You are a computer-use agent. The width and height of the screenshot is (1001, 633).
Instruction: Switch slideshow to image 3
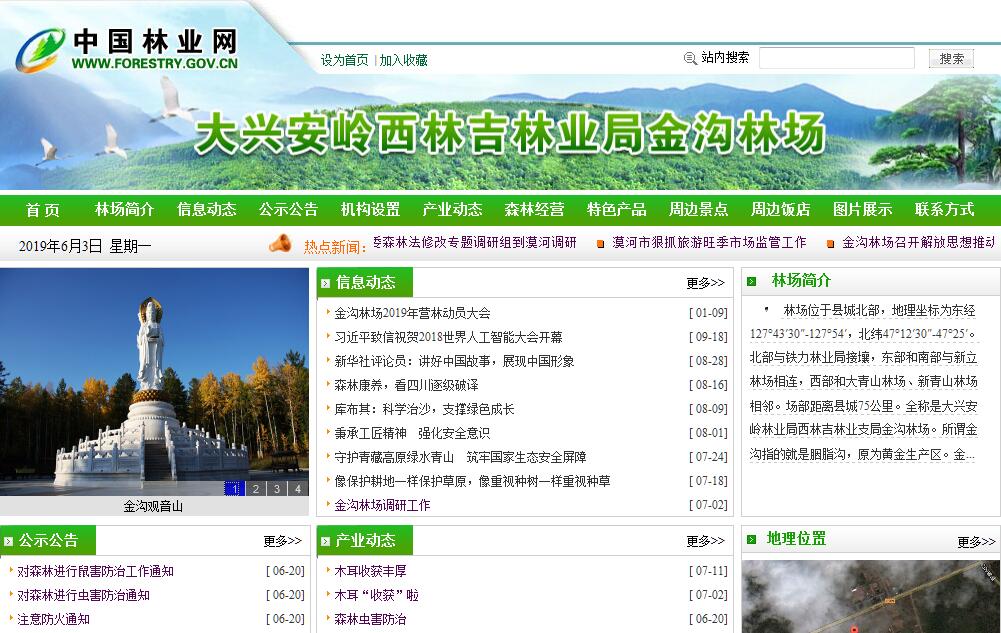[276, 489]
